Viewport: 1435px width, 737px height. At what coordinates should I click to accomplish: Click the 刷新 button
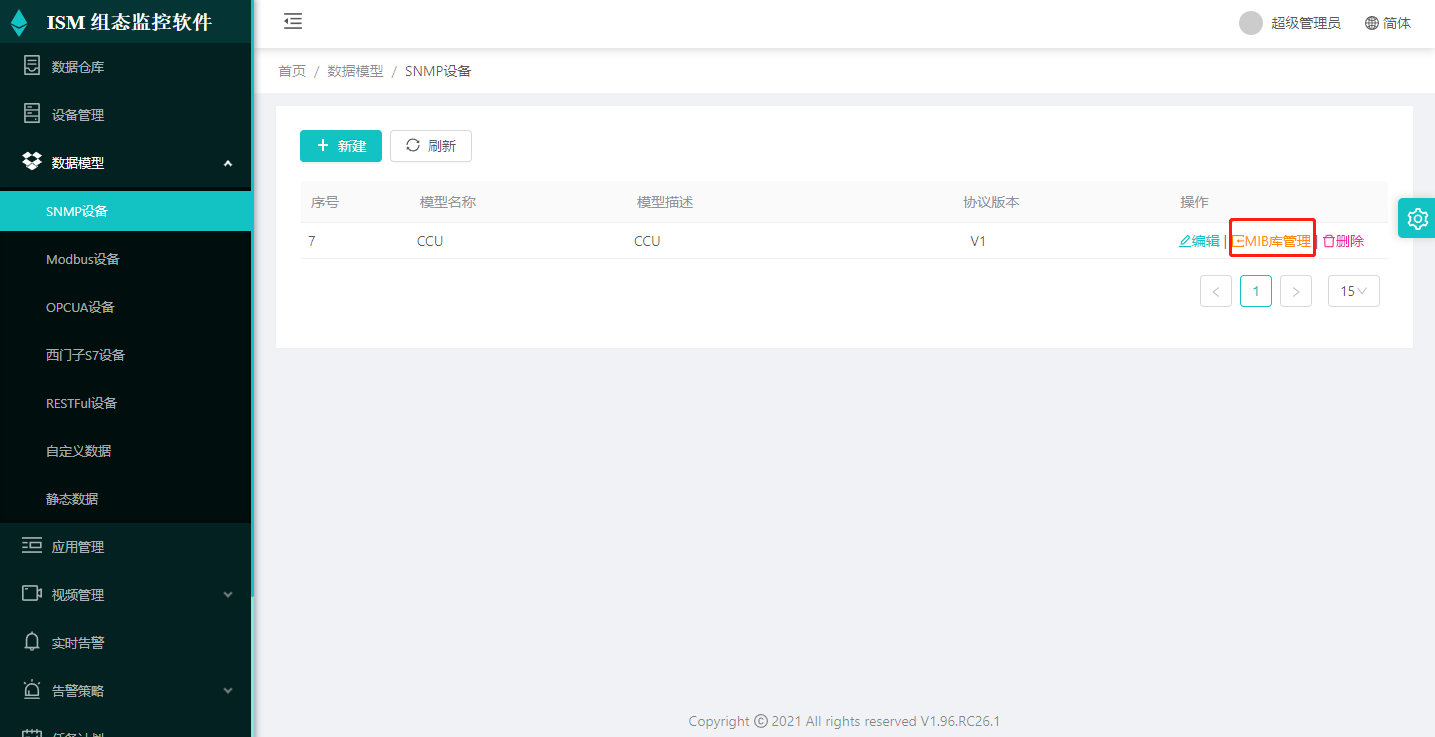(x=430, y=146)
